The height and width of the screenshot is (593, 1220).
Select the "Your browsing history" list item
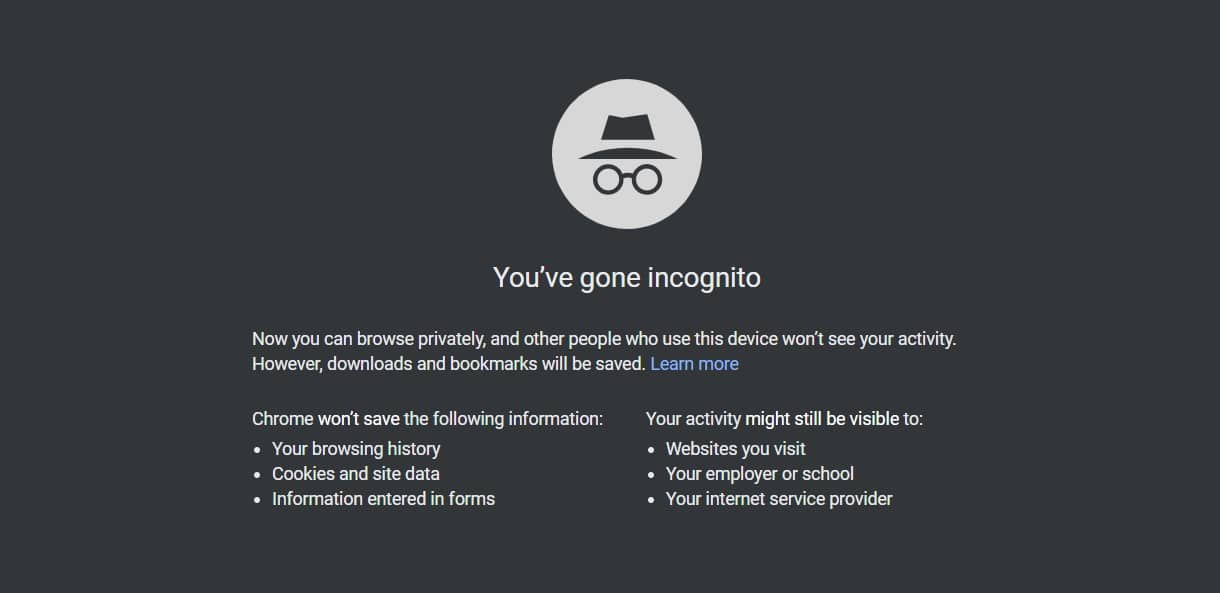click(356, 449)
